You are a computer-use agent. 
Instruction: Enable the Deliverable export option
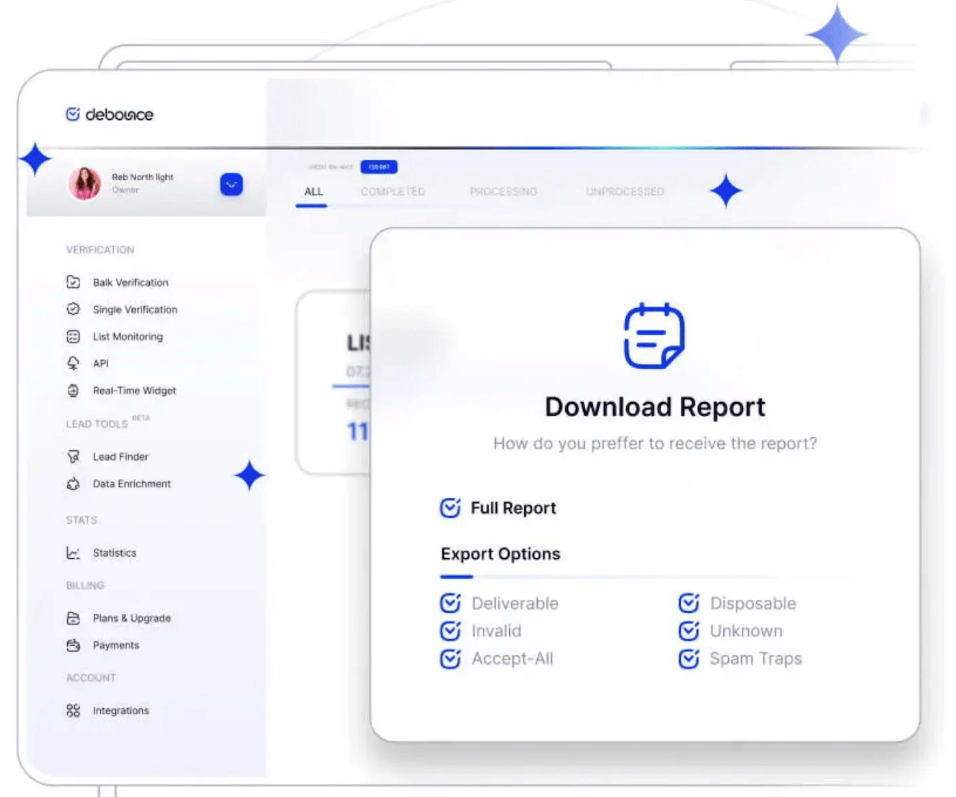(452, 603)
